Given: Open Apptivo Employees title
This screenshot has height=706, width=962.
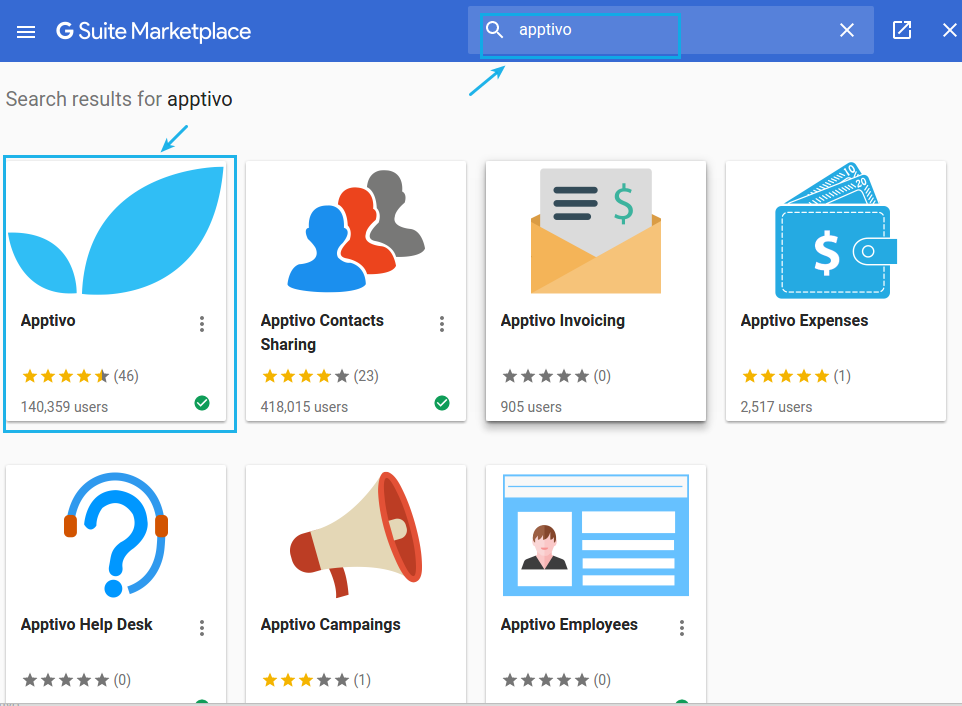Looking at the screenshot, I should point(569,624).
